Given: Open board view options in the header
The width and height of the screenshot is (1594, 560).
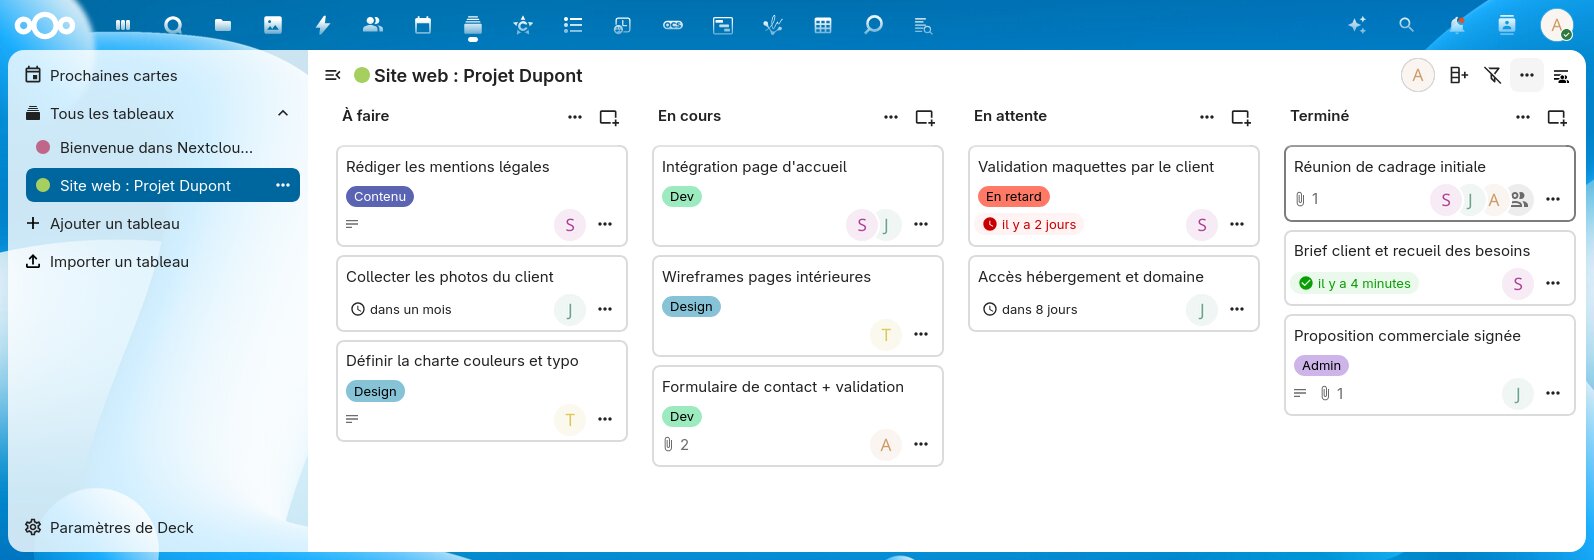Looking at the screenshot, I should point(1527,75).
